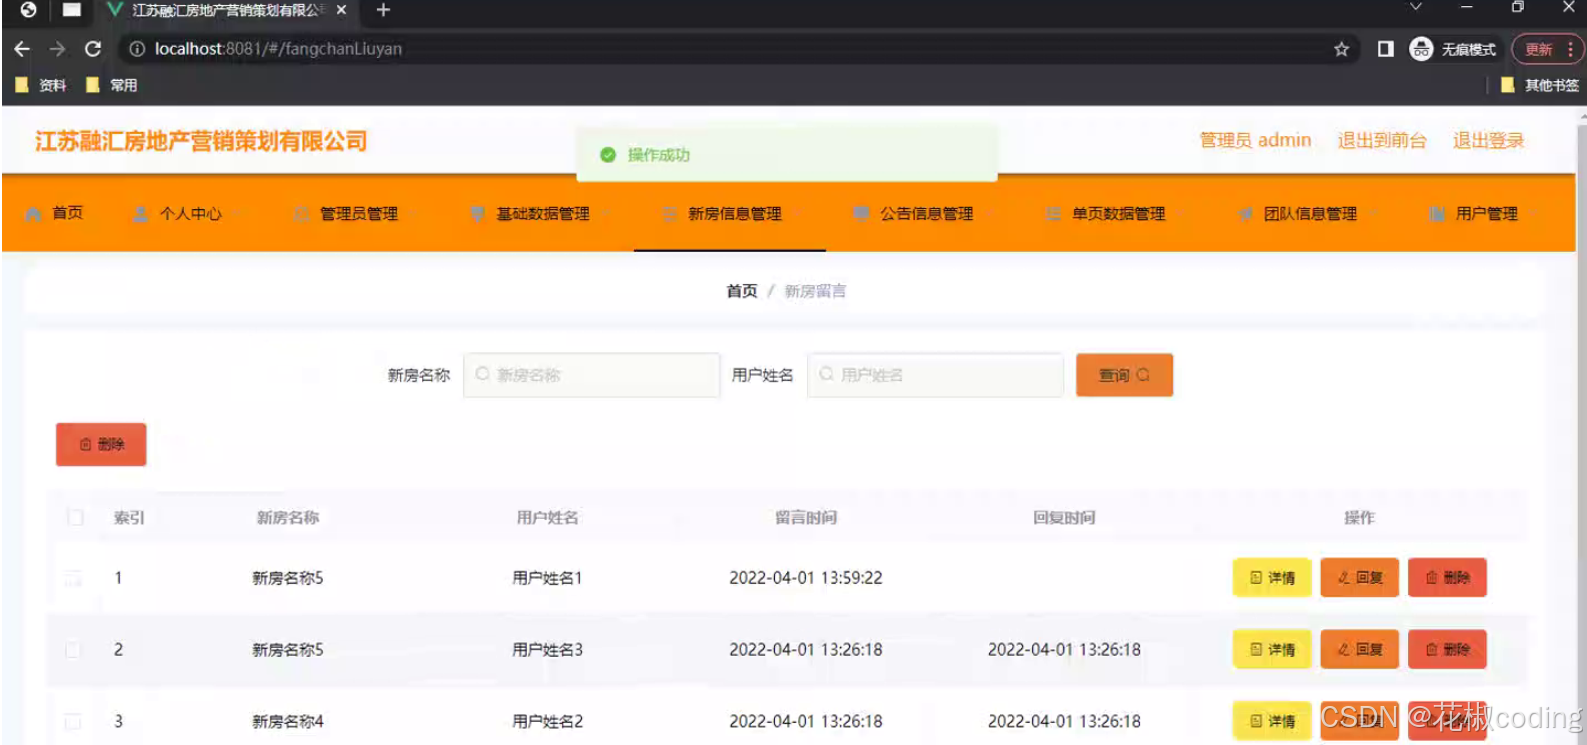Image resolution: width=1587 pixels, height=745 pixels.
Task: Click company title 江苏融汇房地产营销策划有限公司
Action: tap(201, 141)
